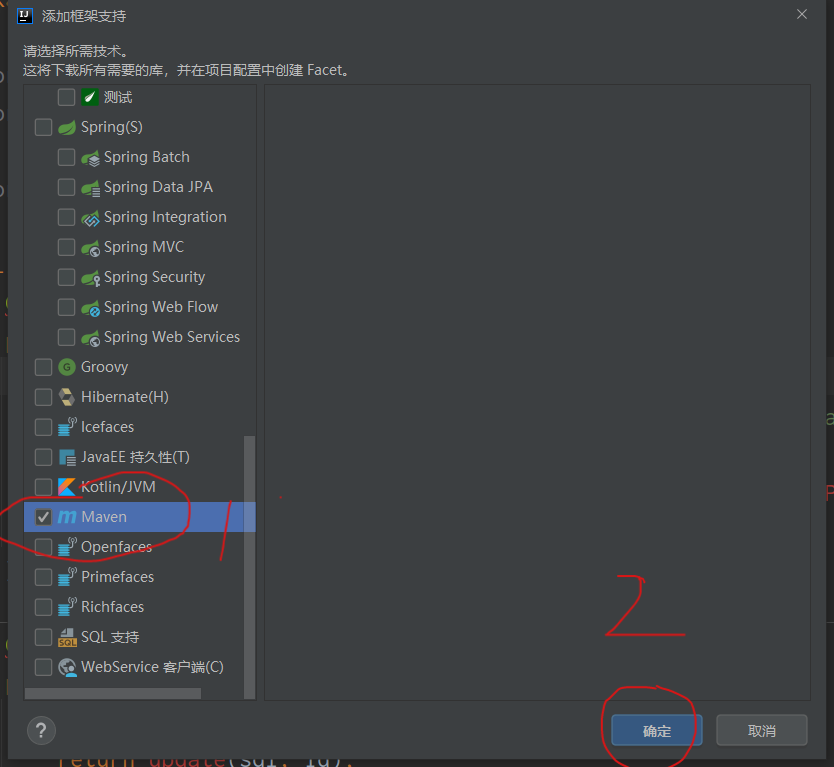
Task: Click the Maven 'm' icon
Action: coord(67,516)
